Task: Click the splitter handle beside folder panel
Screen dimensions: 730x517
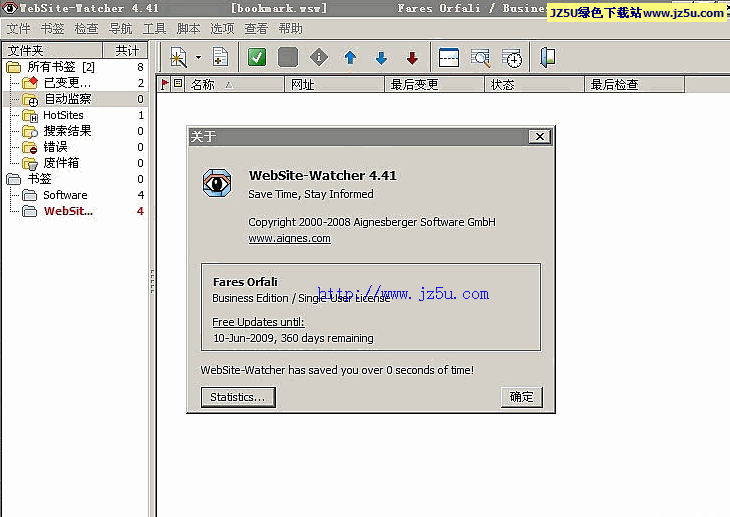Action: 152,281
